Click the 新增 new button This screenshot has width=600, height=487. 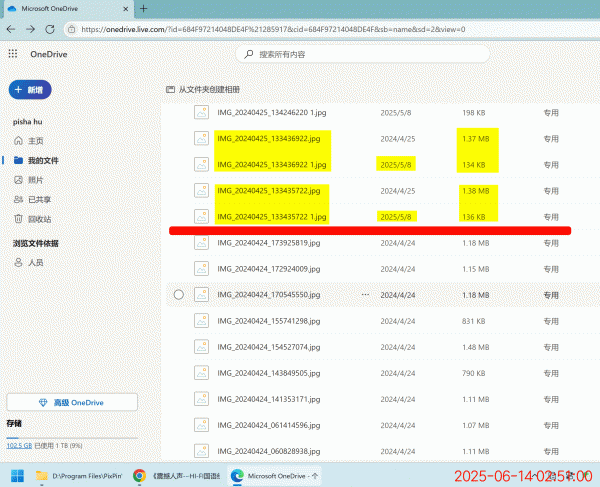click(30, 90)
